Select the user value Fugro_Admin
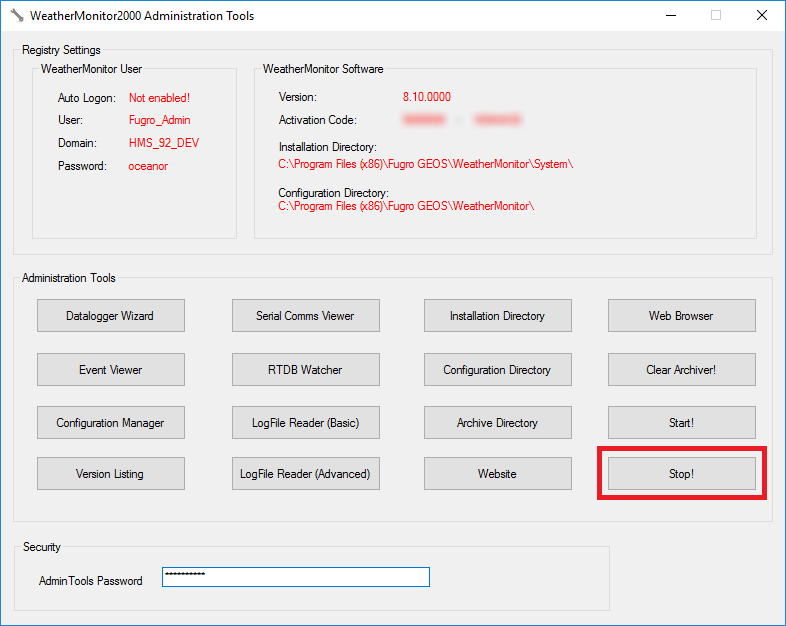 159,120
